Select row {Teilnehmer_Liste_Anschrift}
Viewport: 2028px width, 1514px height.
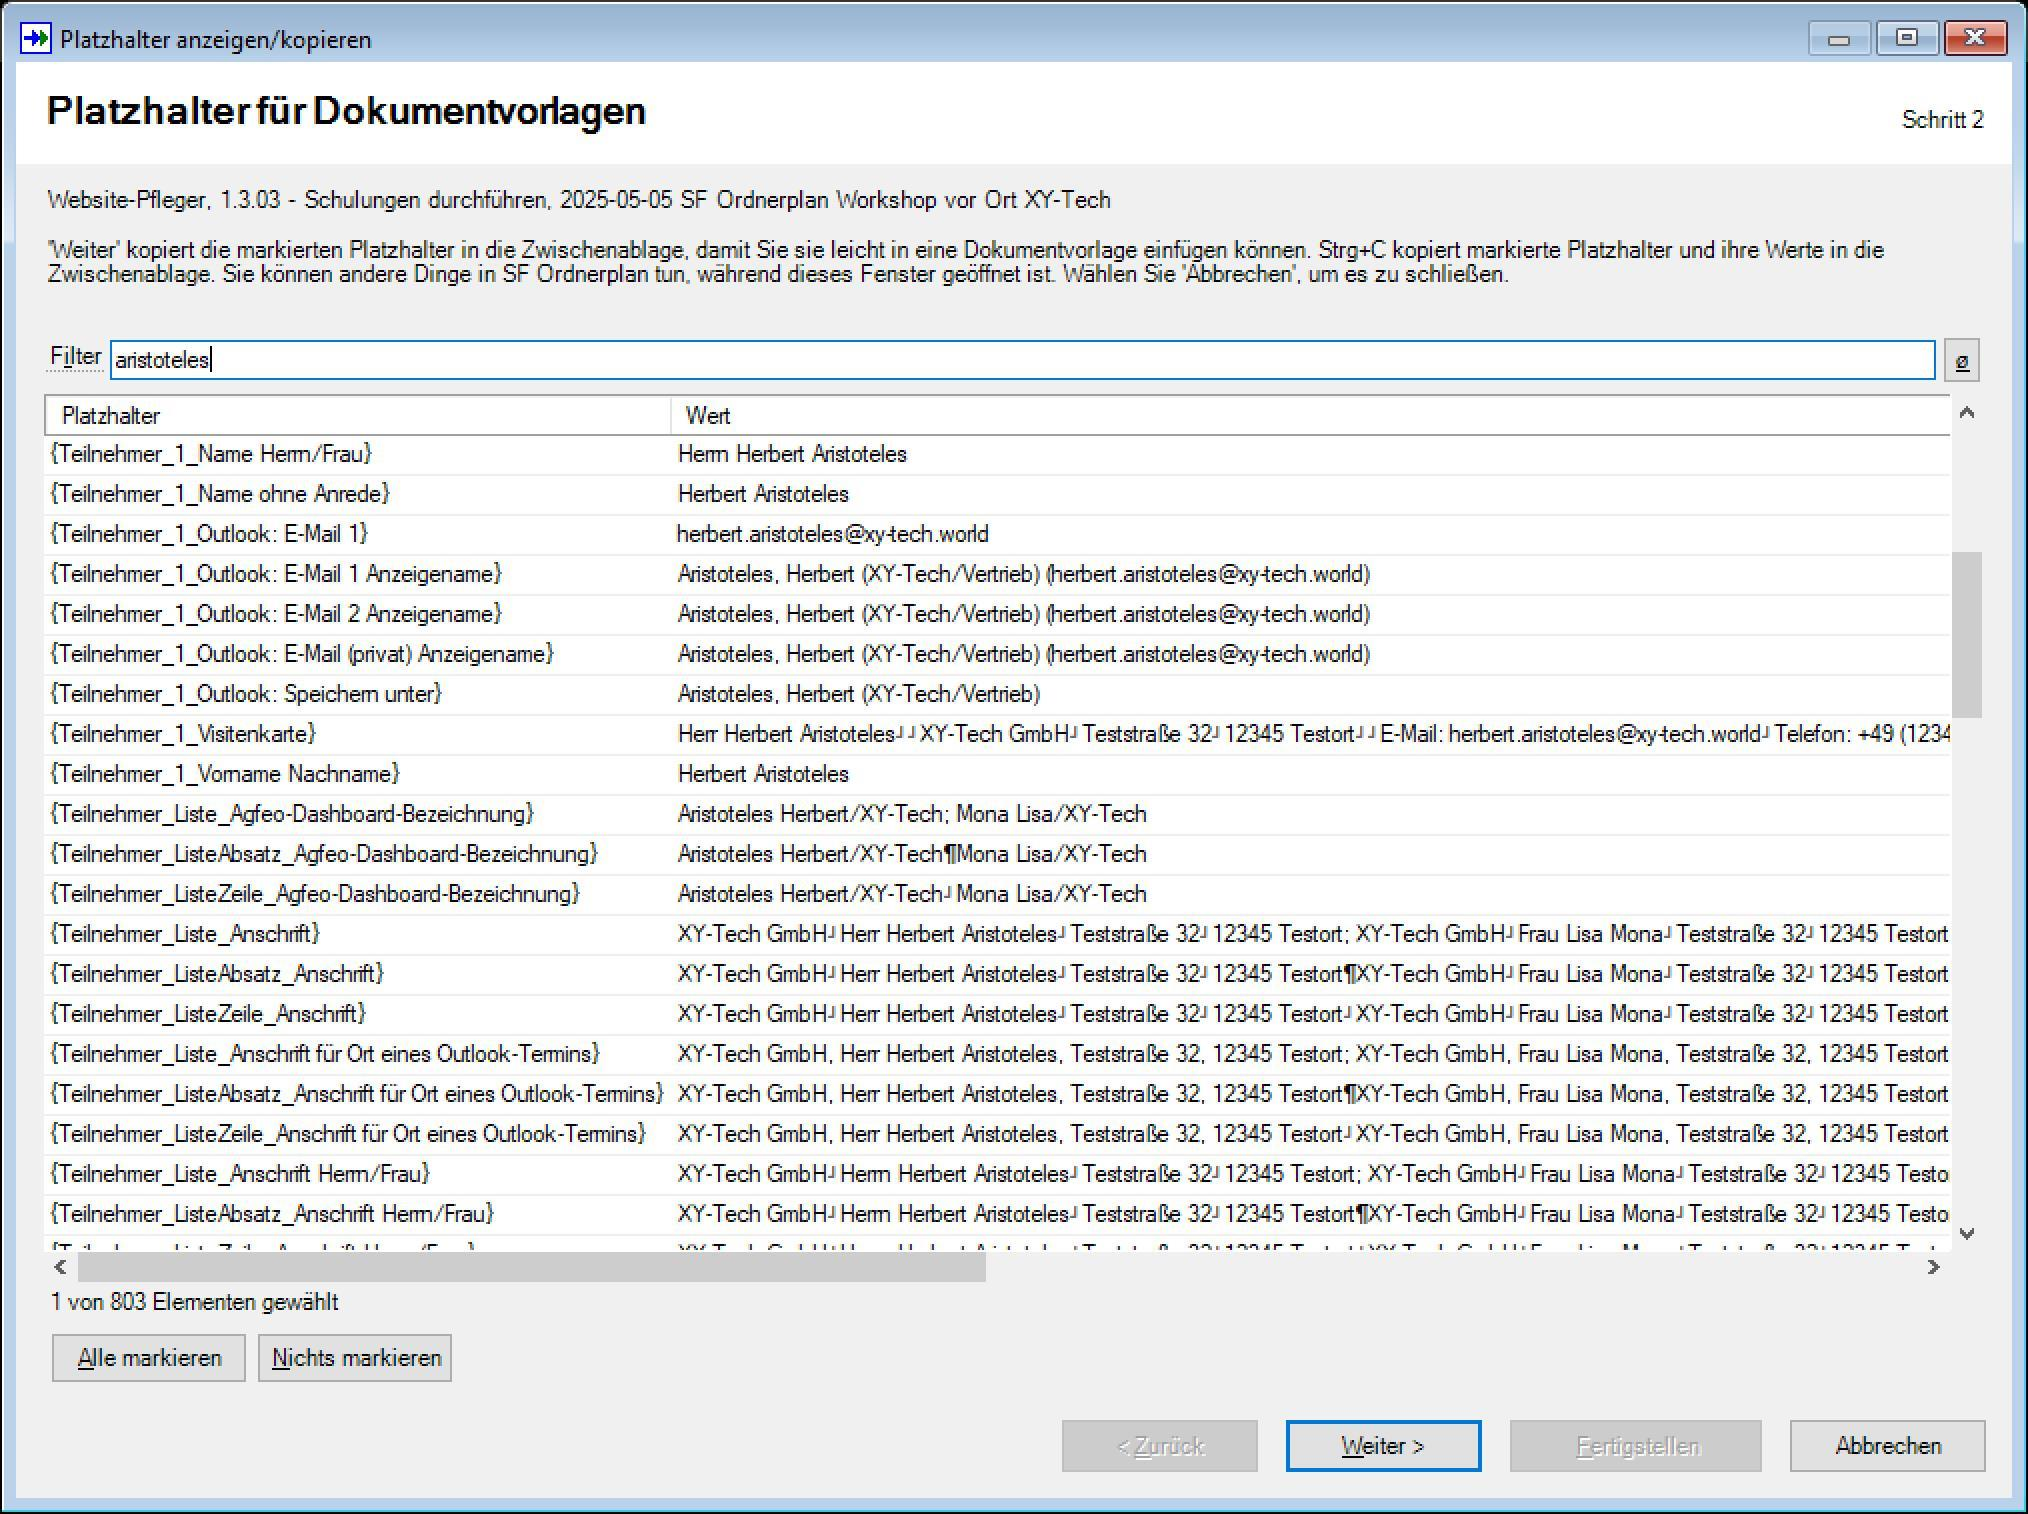click(x=998, y=934)
